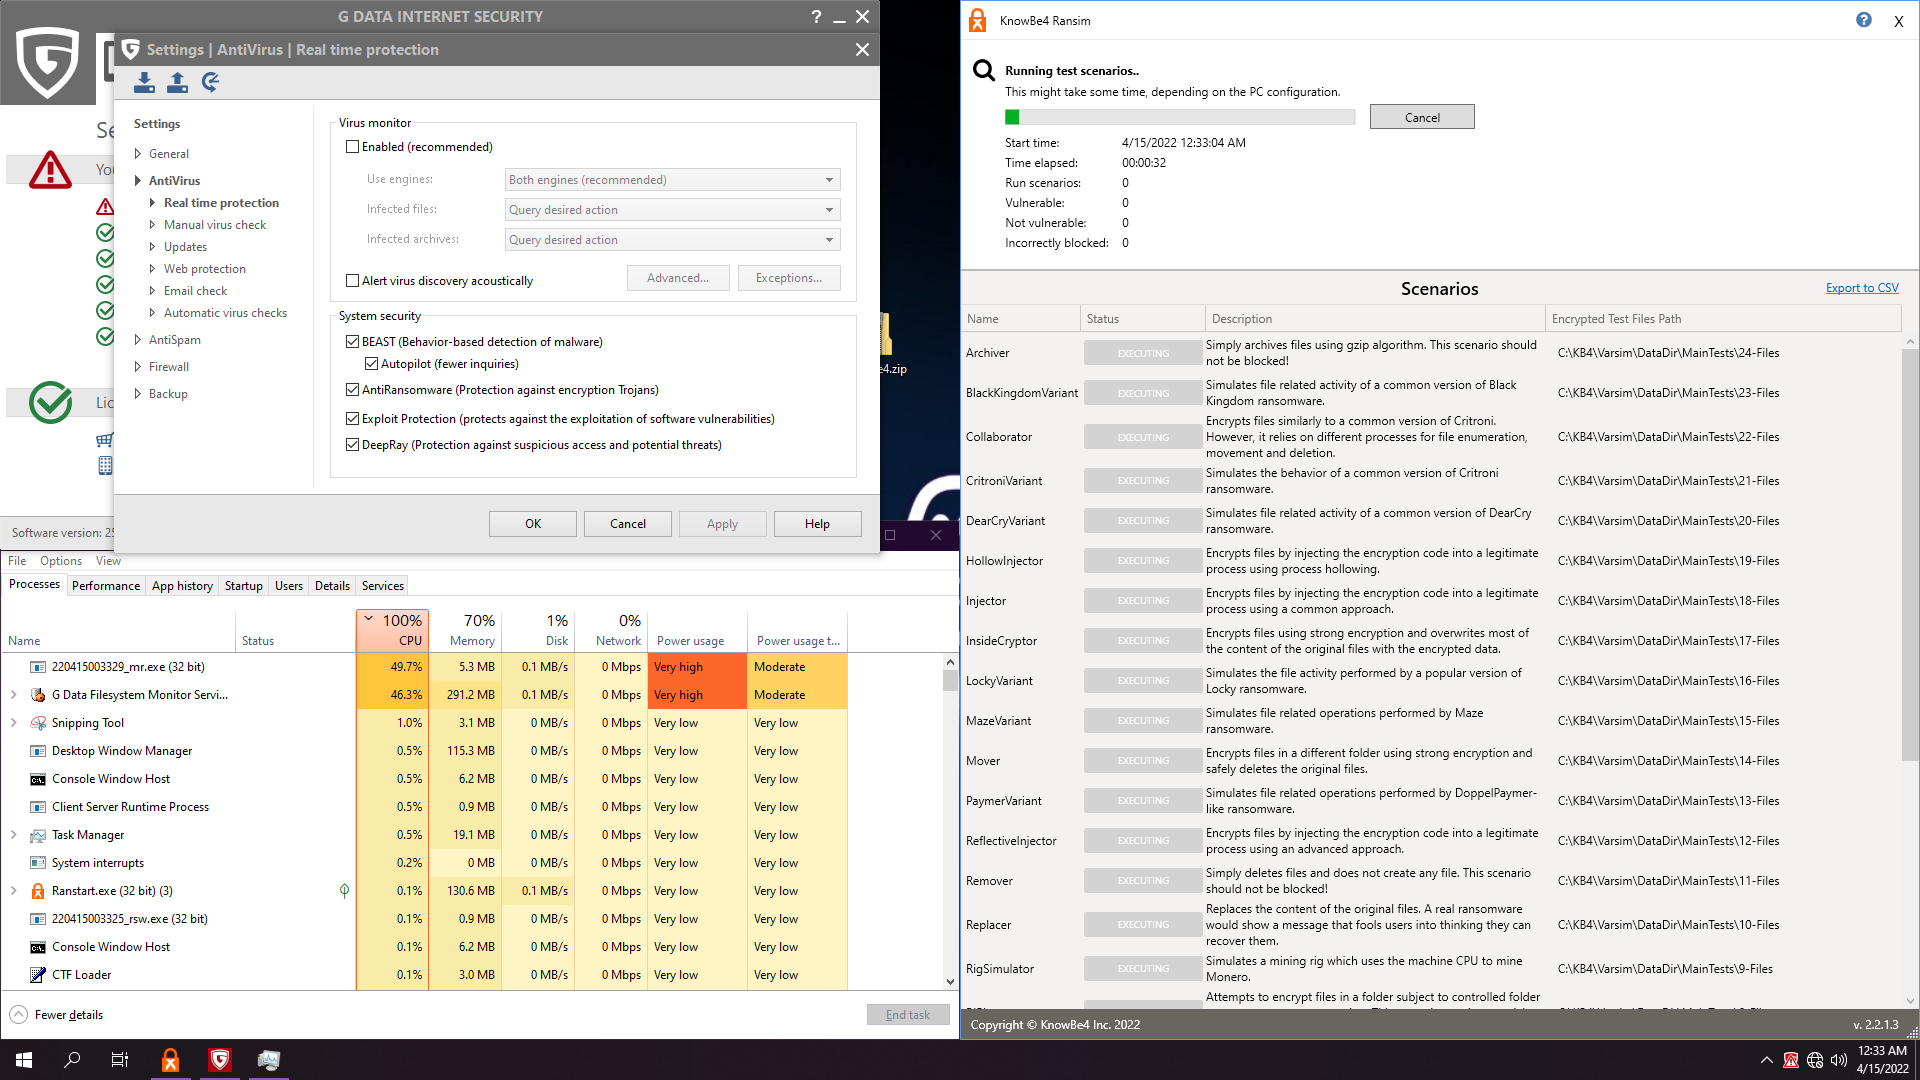Image resolution: width=1920 pixels, height=1080 pixels.
Task: Open KnowBe4 Ransim help question-mark icon
Action: pyautogui.click(x=1864, y=20)
